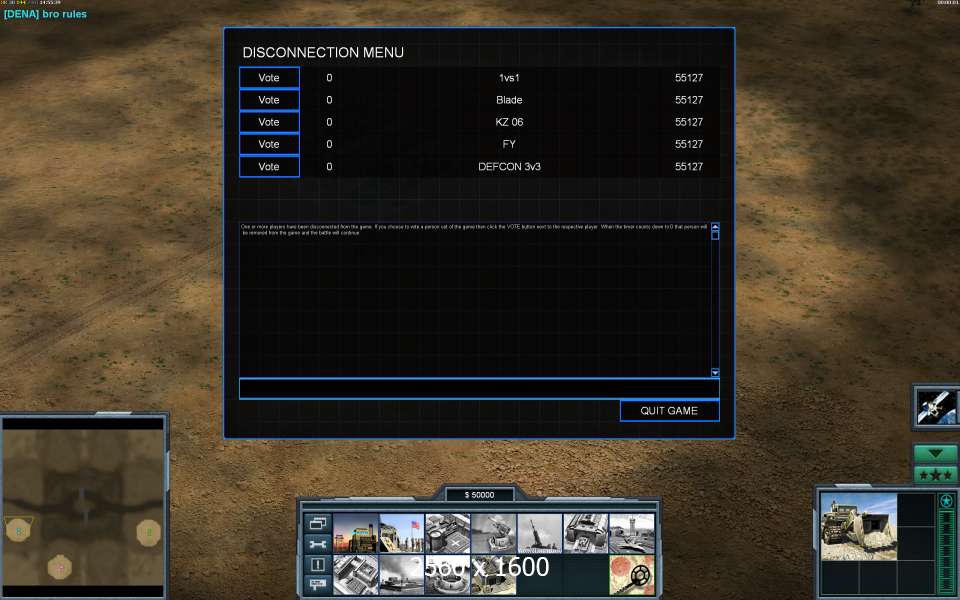This screenshot has height=600, width=960.
Task: Click the green down-arrow button
Action: click(x=936, y=454)
